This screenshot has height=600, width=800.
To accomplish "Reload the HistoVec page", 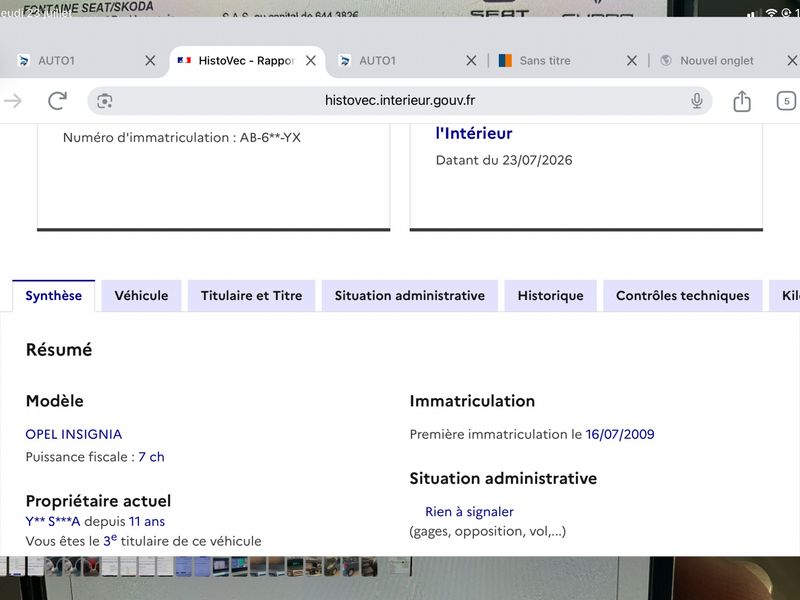I will coord(58,101).
